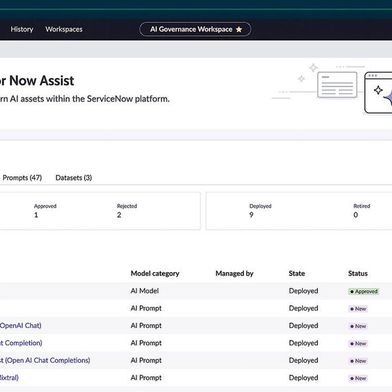Click Deployed state in AI Model row

pos(303,291)
